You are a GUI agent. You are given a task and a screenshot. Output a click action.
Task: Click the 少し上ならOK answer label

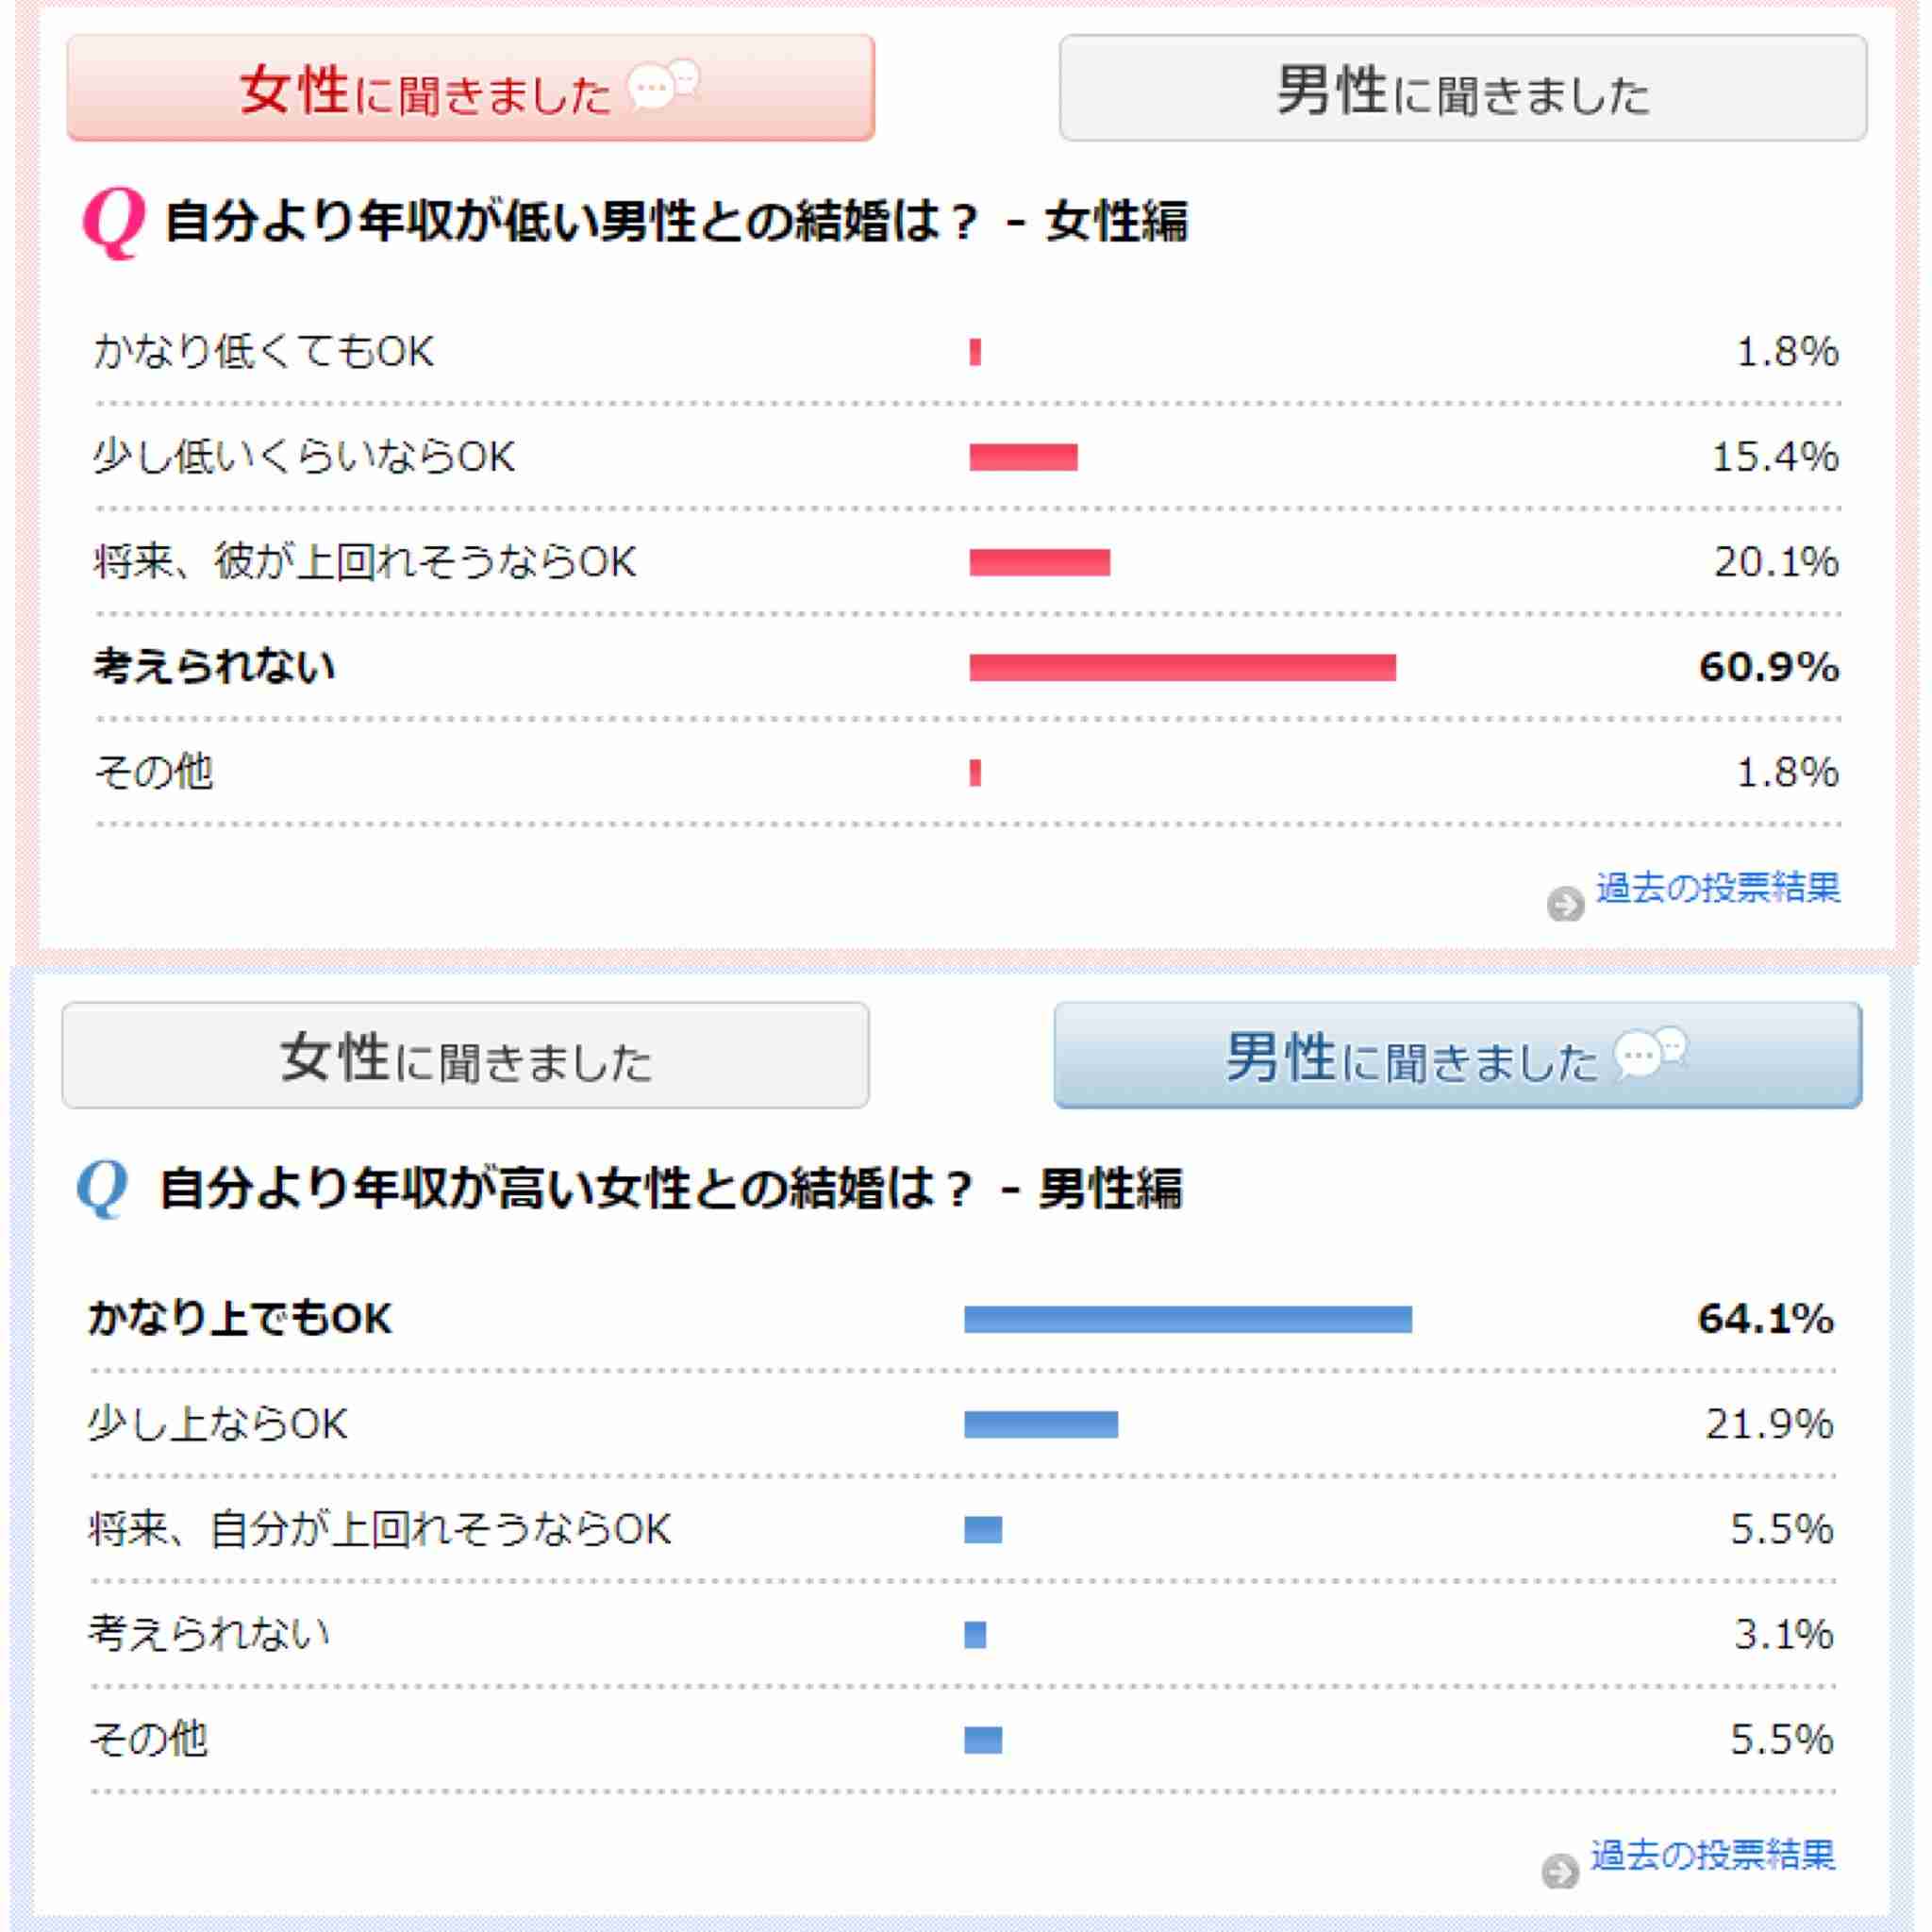tap(218, 1424)
